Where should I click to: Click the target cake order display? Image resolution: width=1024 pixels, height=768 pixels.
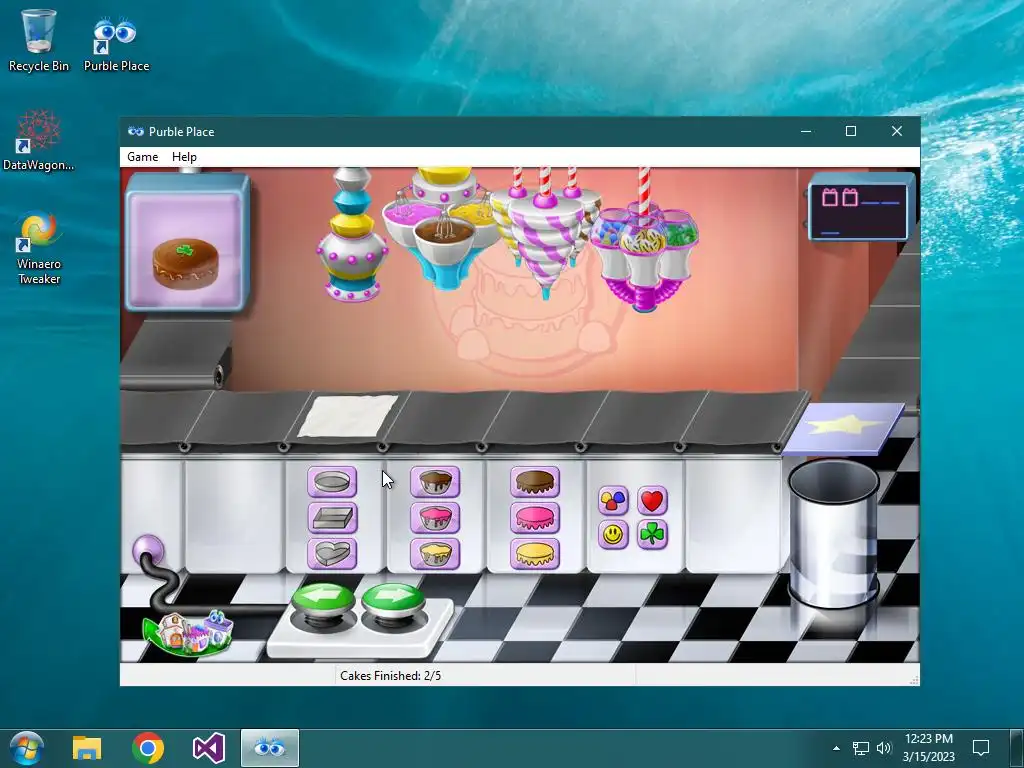[187, 242]
